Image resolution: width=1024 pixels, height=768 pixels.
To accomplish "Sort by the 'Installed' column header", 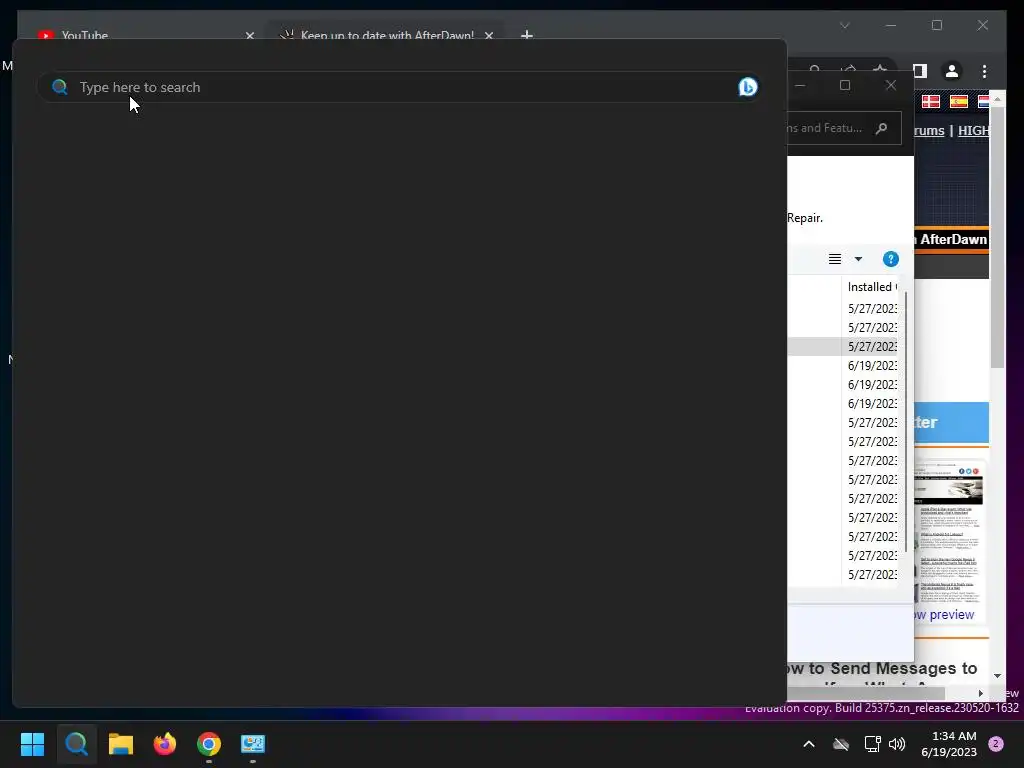I will coord(871,287).
